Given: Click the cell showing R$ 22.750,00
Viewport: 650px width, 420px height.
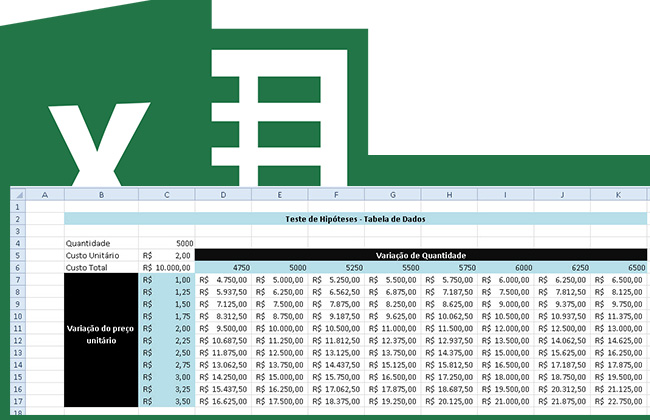Looking at the screenshot, I should coord(618,401).
